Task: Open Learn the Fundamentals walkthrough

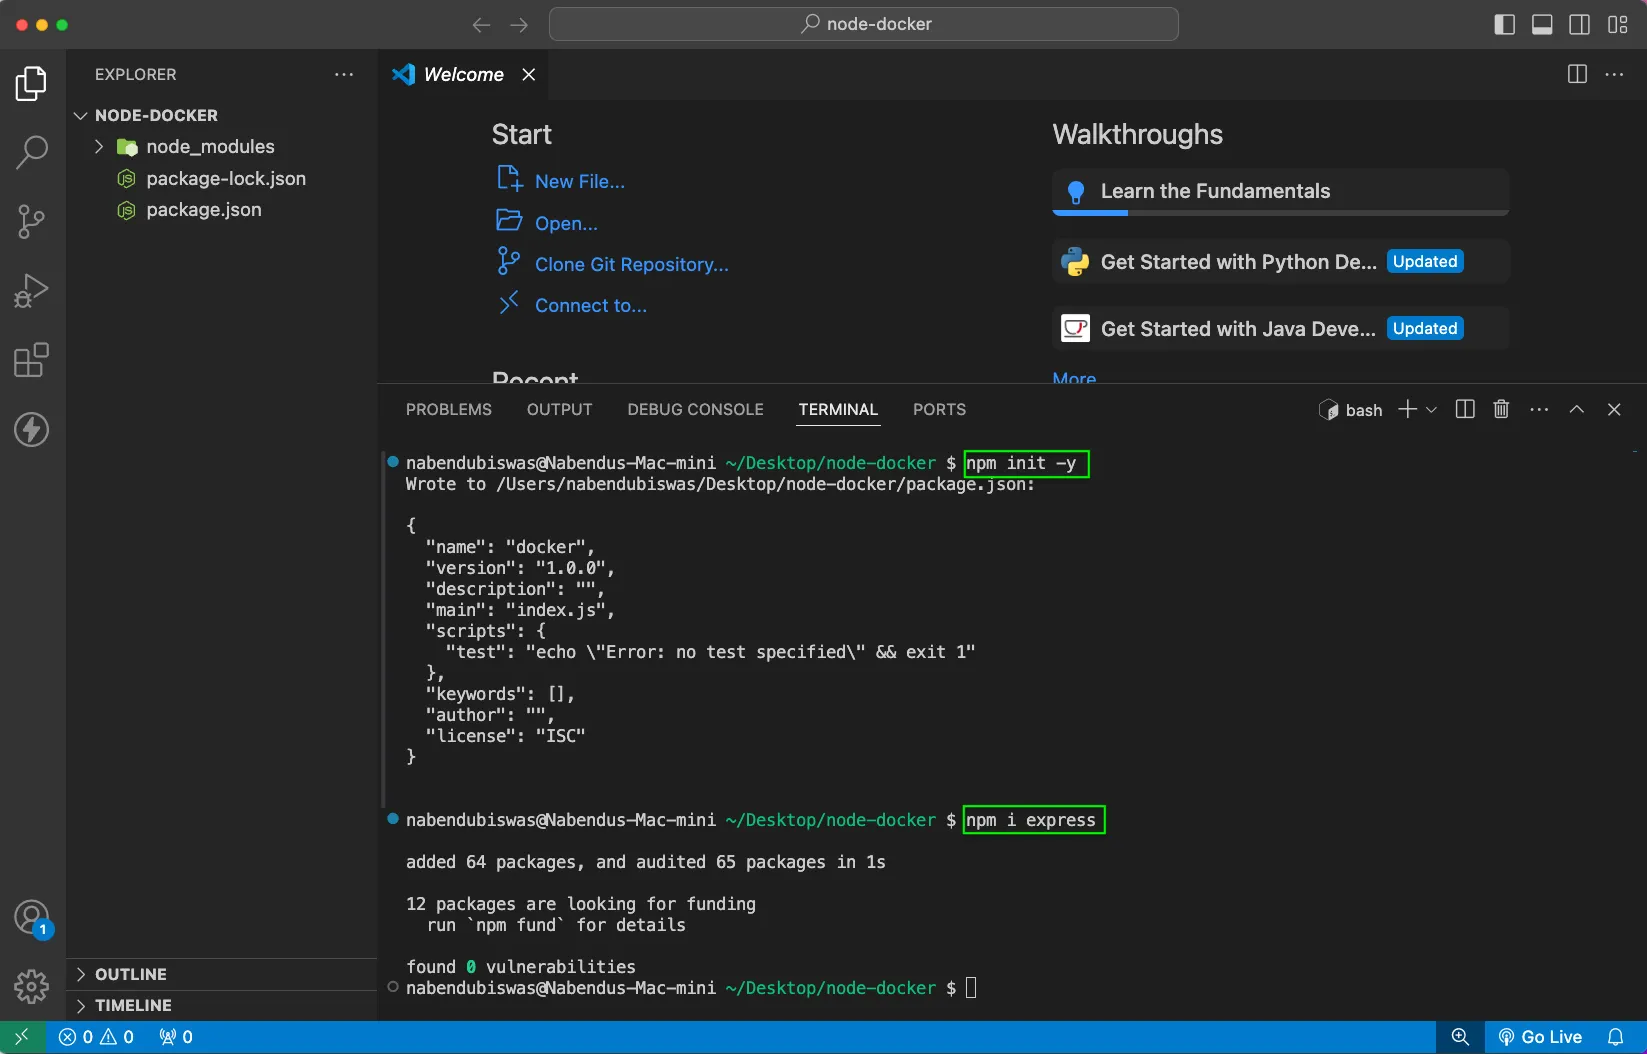Action: [x=1281, y=191]
